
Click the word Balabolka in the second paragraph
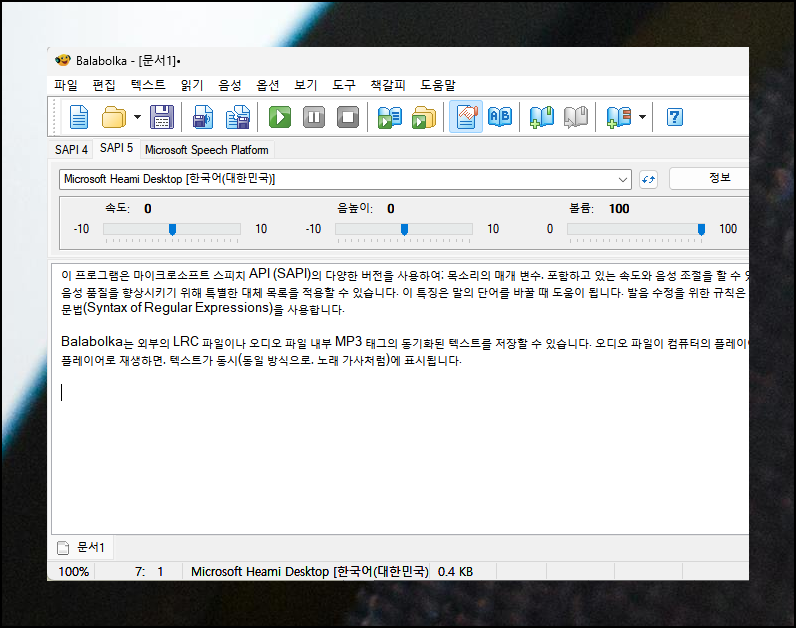pos(92,342)
